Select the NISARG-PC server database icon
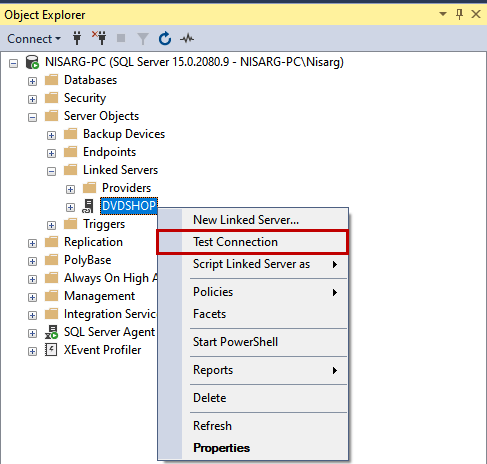This screenshot has width=487, height=464. tap(32, 62)
